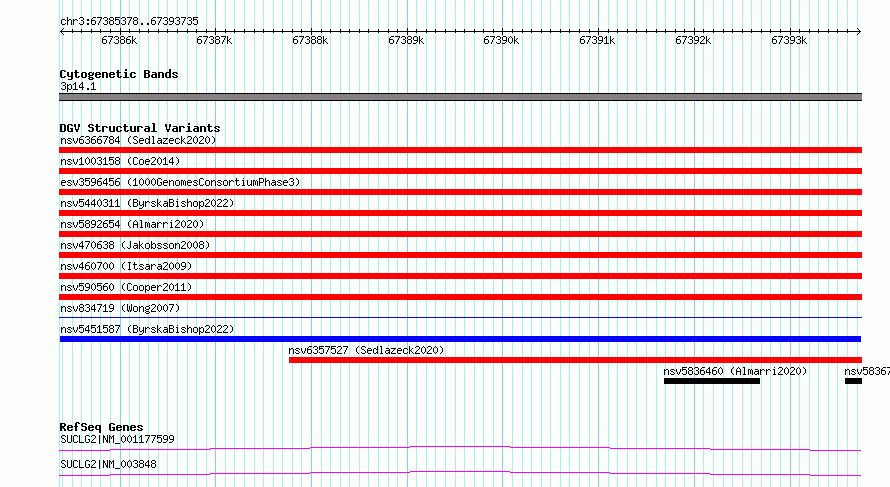Click the black bar under nsv5836460
890x487 pixels.
point(712,381)
